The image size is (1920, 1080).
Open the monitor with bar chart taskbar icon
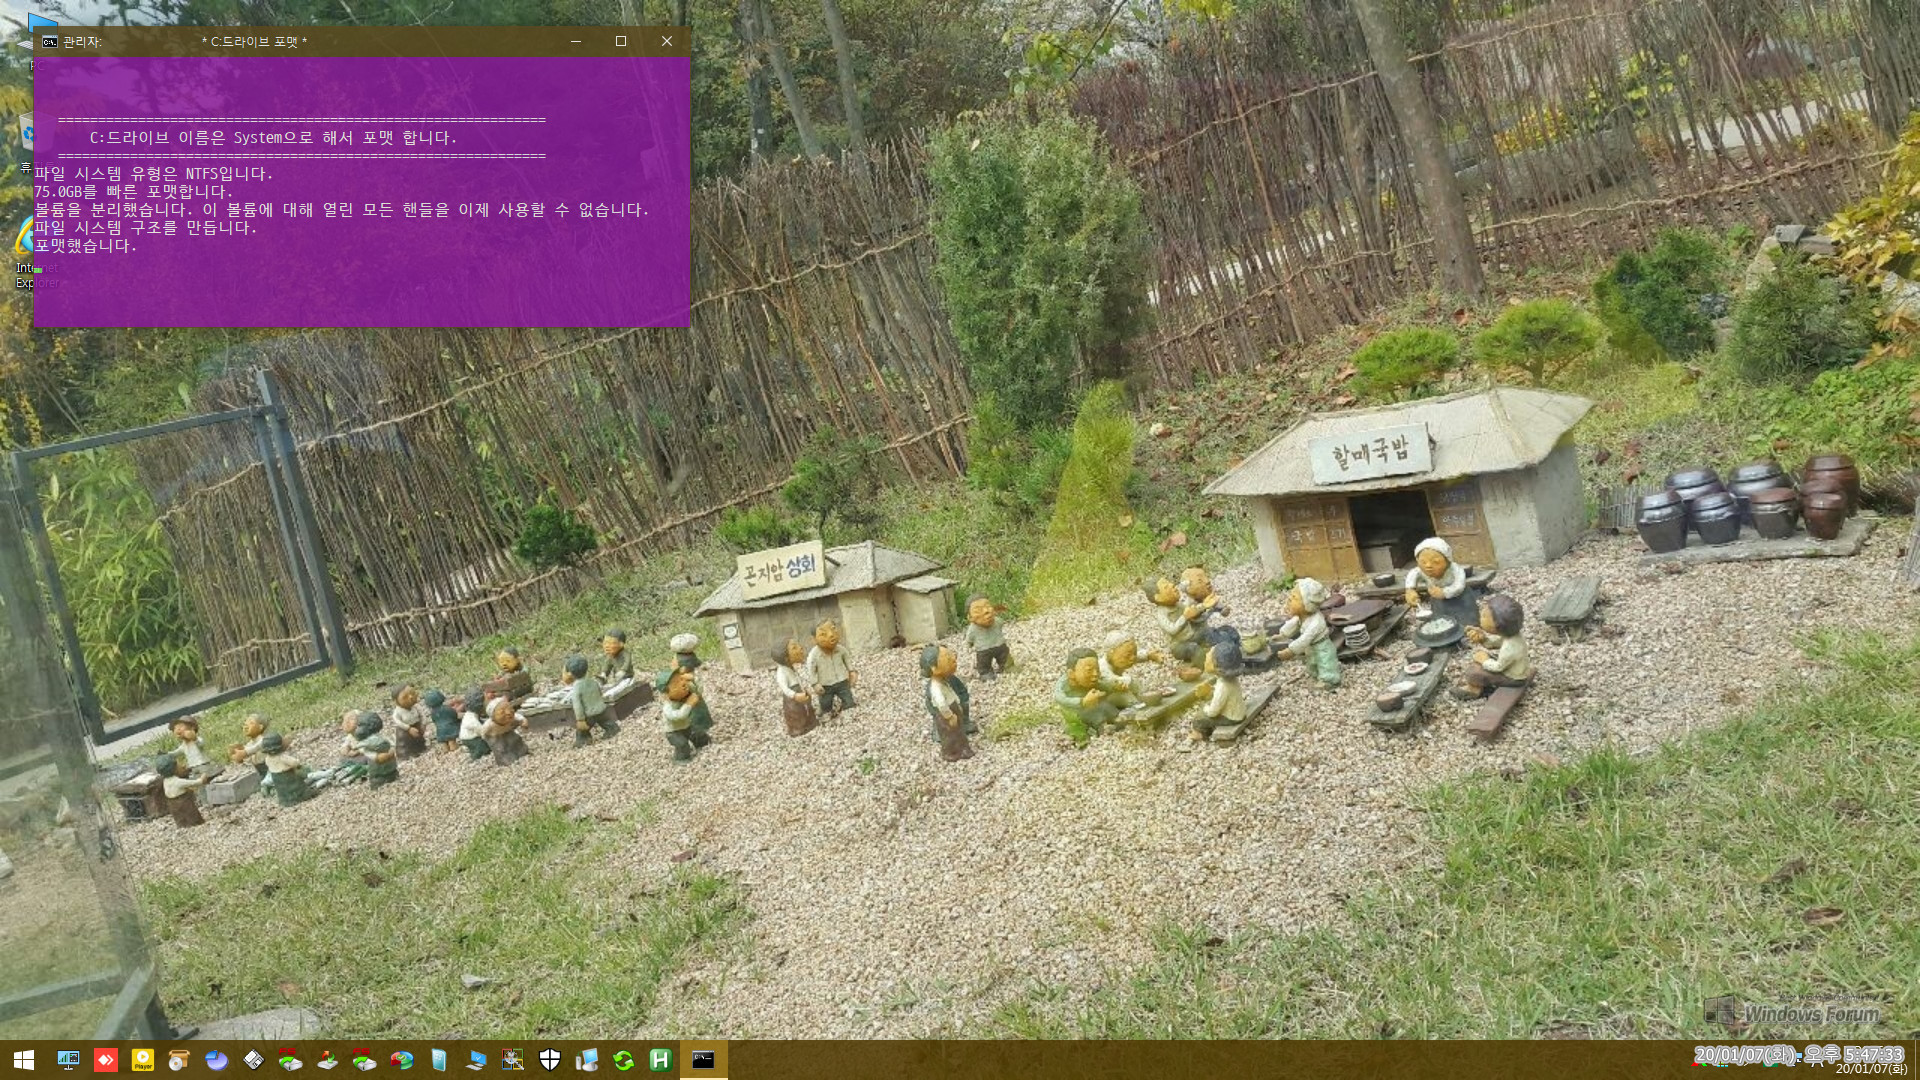[x=68, y=1060]
